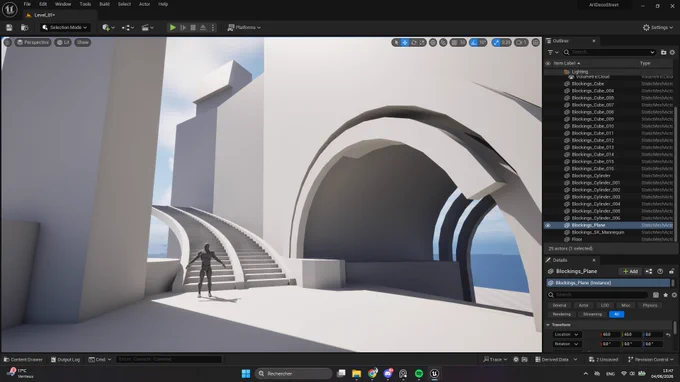Screen dimensions: 680x382
Task: Toggle show only favorites star
Action: [665, 295]
